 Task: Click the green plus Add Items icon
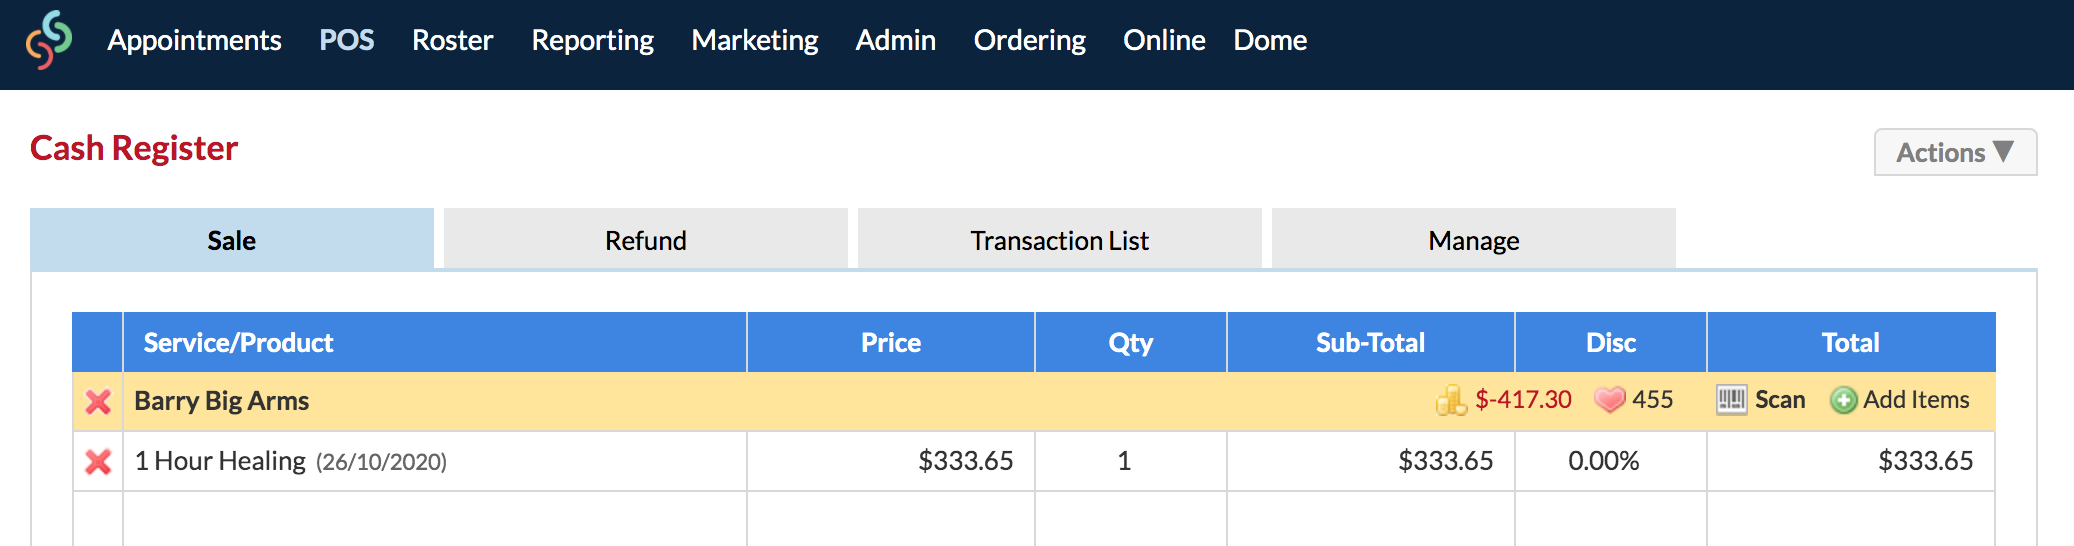coord(1844,400)
